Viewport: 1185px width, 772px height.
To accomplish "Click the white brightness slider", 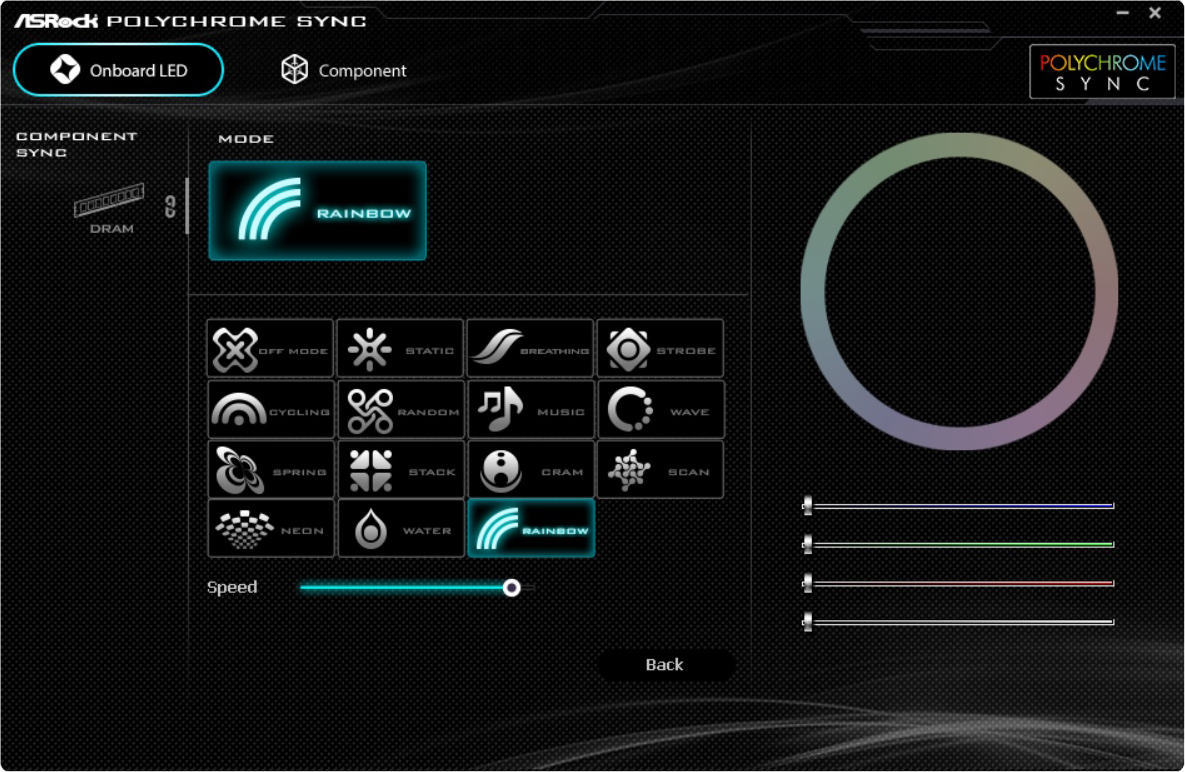I will click(x=958, y=622).
